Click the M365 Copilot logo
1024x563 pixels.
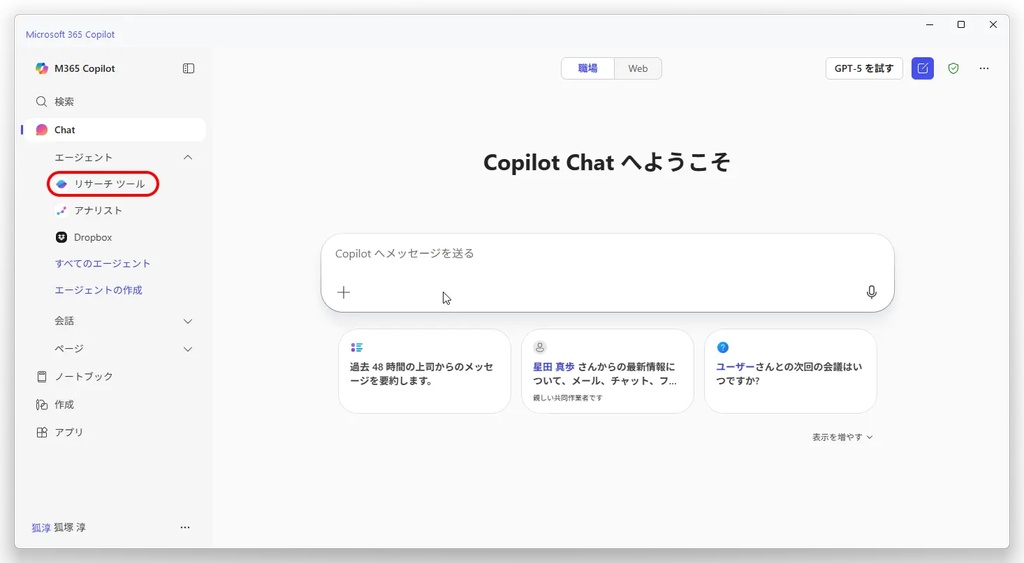tap(42, 69)
